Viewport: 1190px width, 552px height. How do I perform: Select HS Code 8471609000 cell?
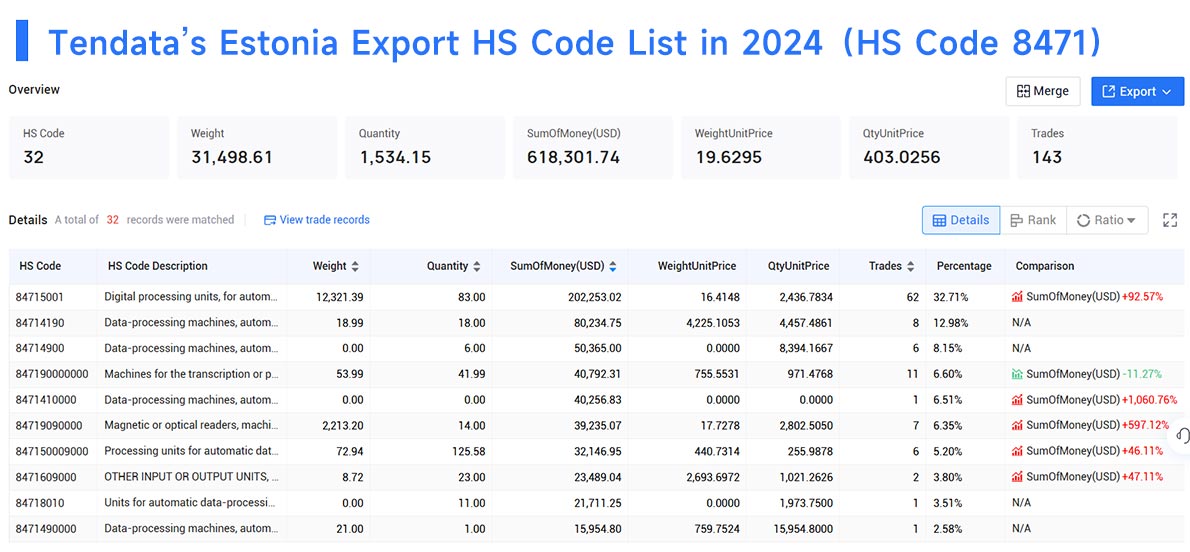coord(44,478)
